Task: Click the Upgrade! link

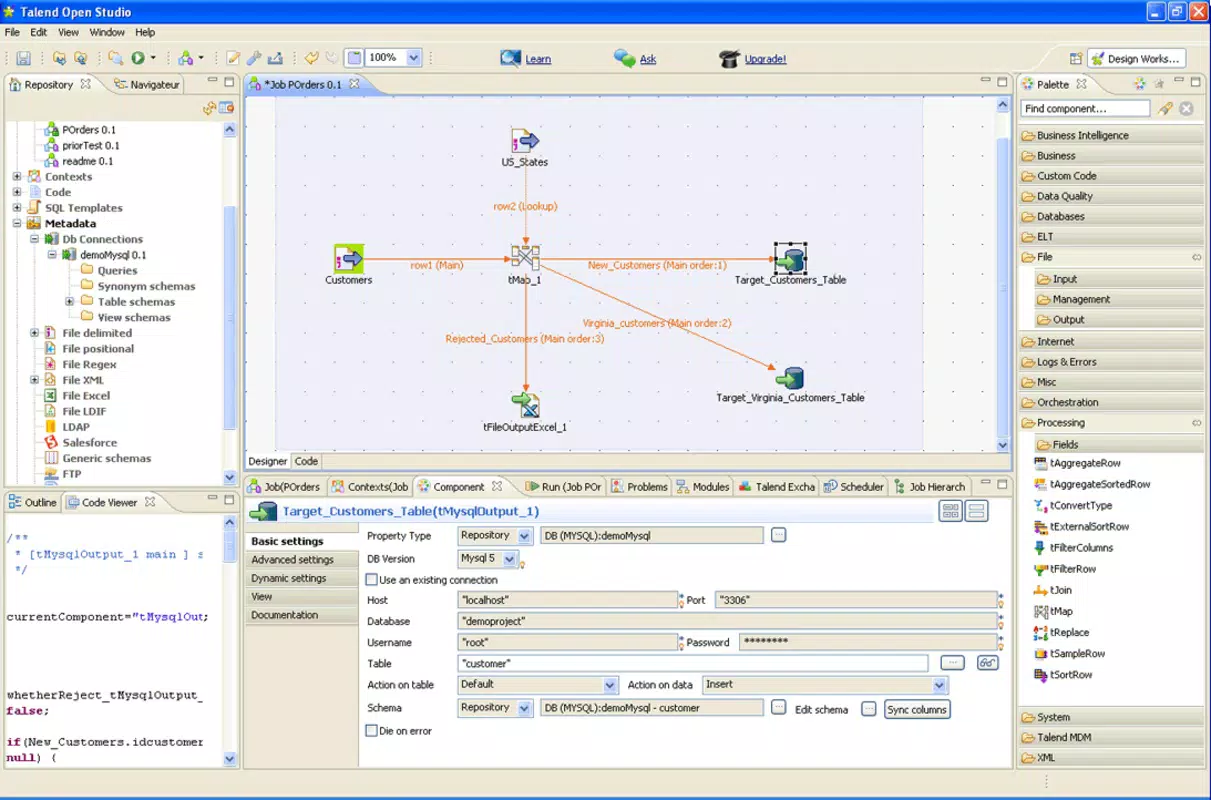Action: 765,59
